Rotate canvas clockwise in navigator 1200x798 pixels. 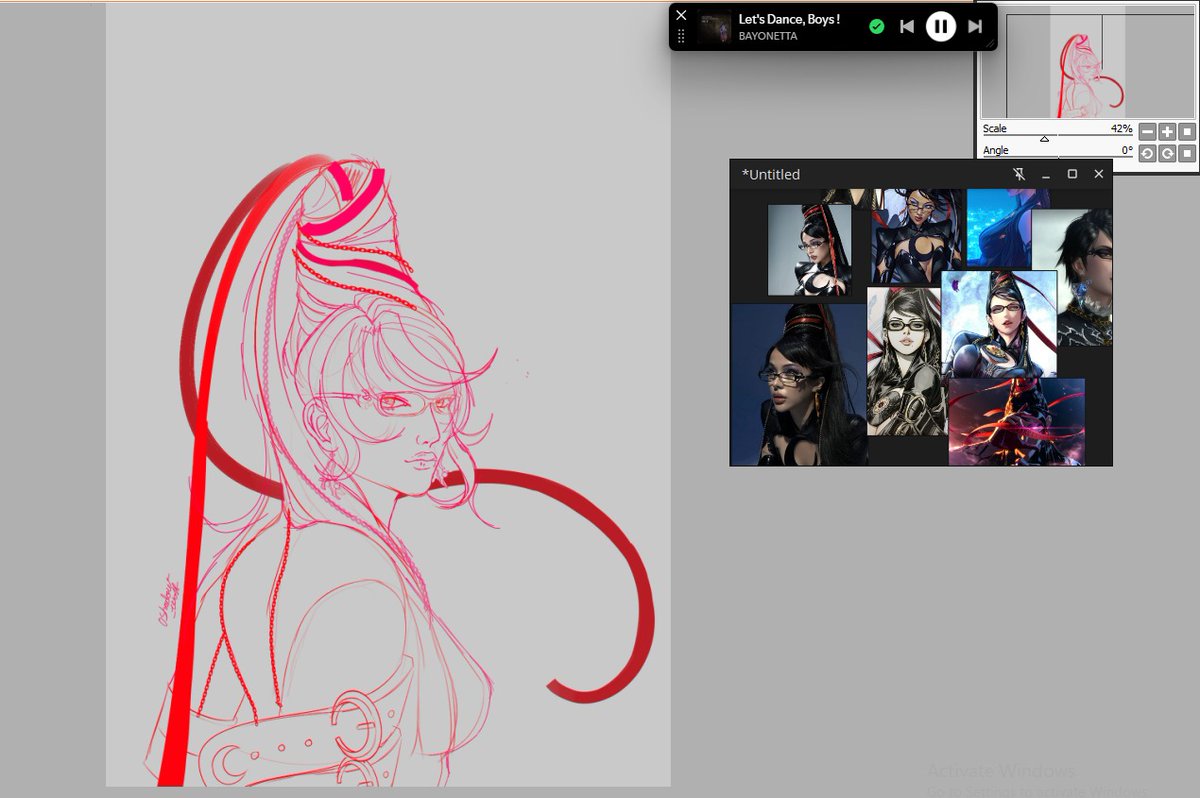pyautogui.click(x=1167, y=153)
